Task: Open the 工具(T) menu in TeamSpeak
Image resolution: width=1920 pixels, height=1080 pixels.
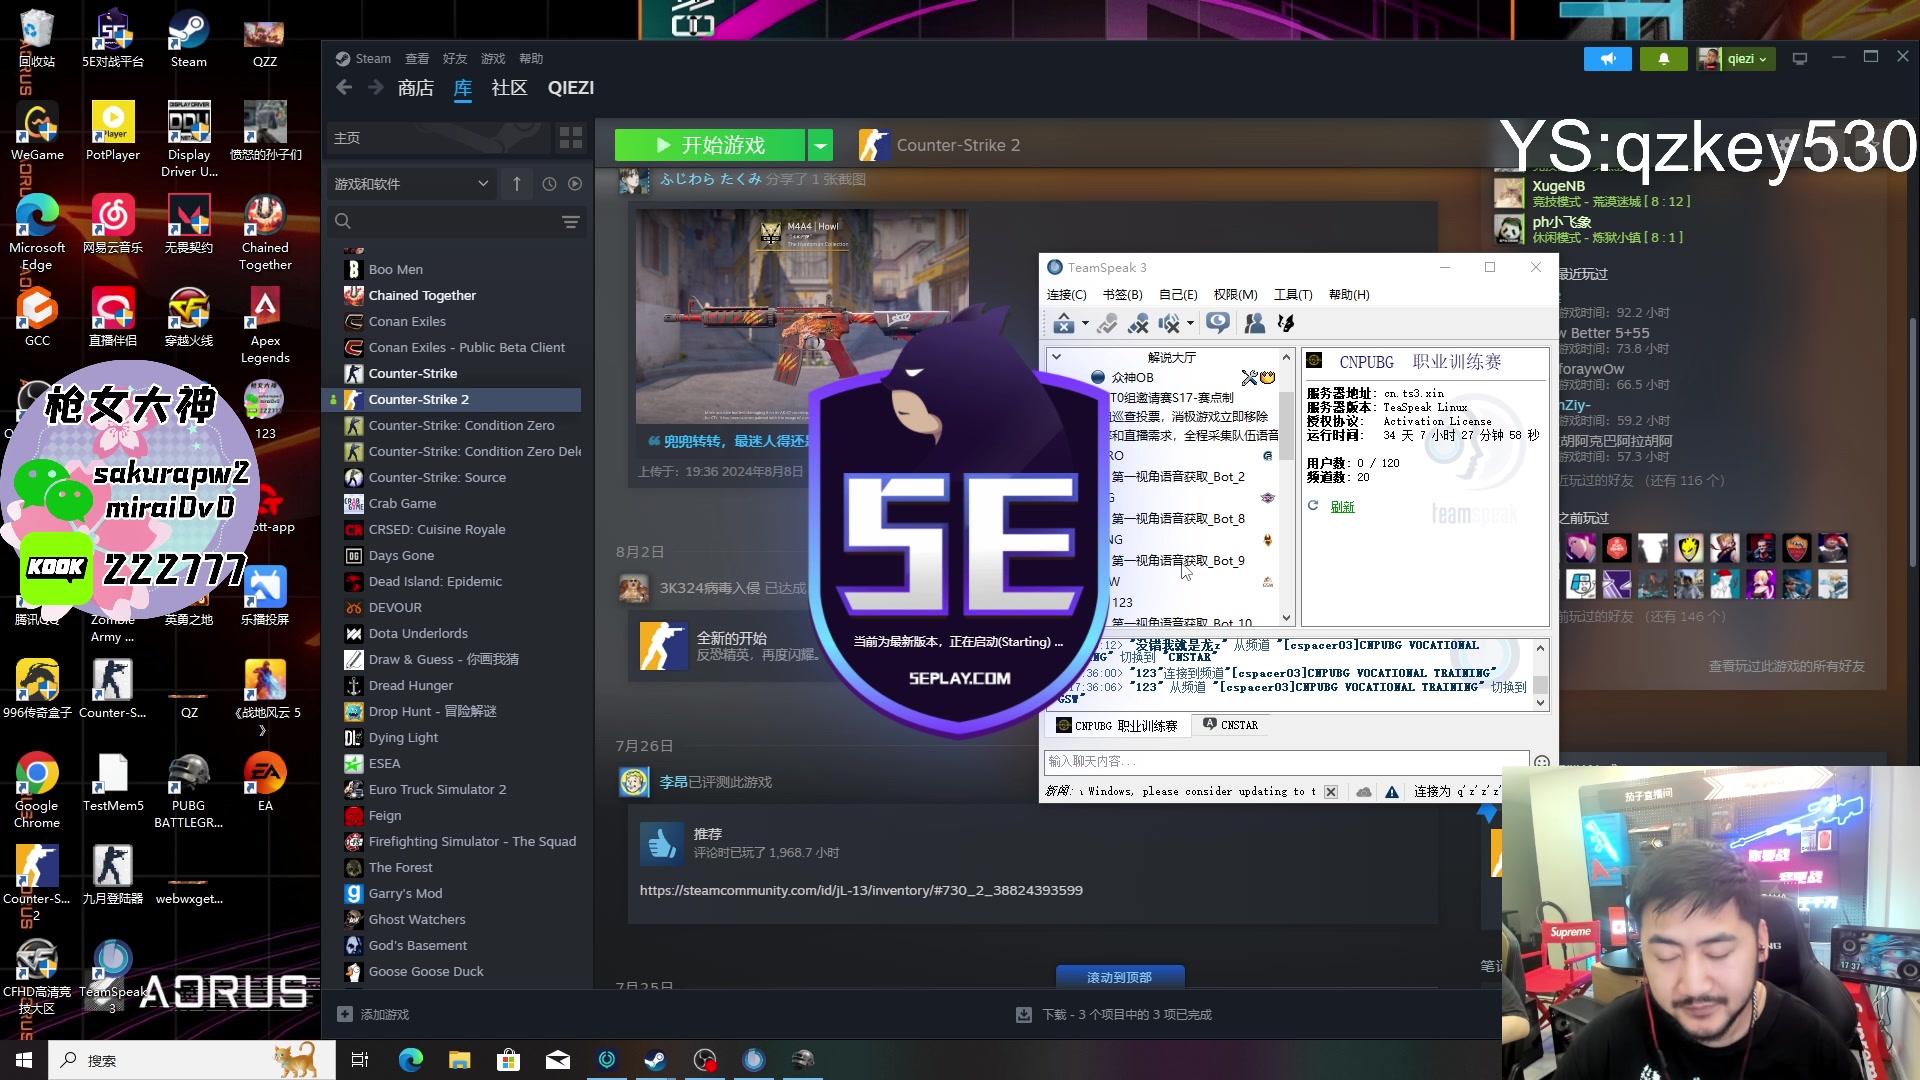Action: (x=1293, y=294)
